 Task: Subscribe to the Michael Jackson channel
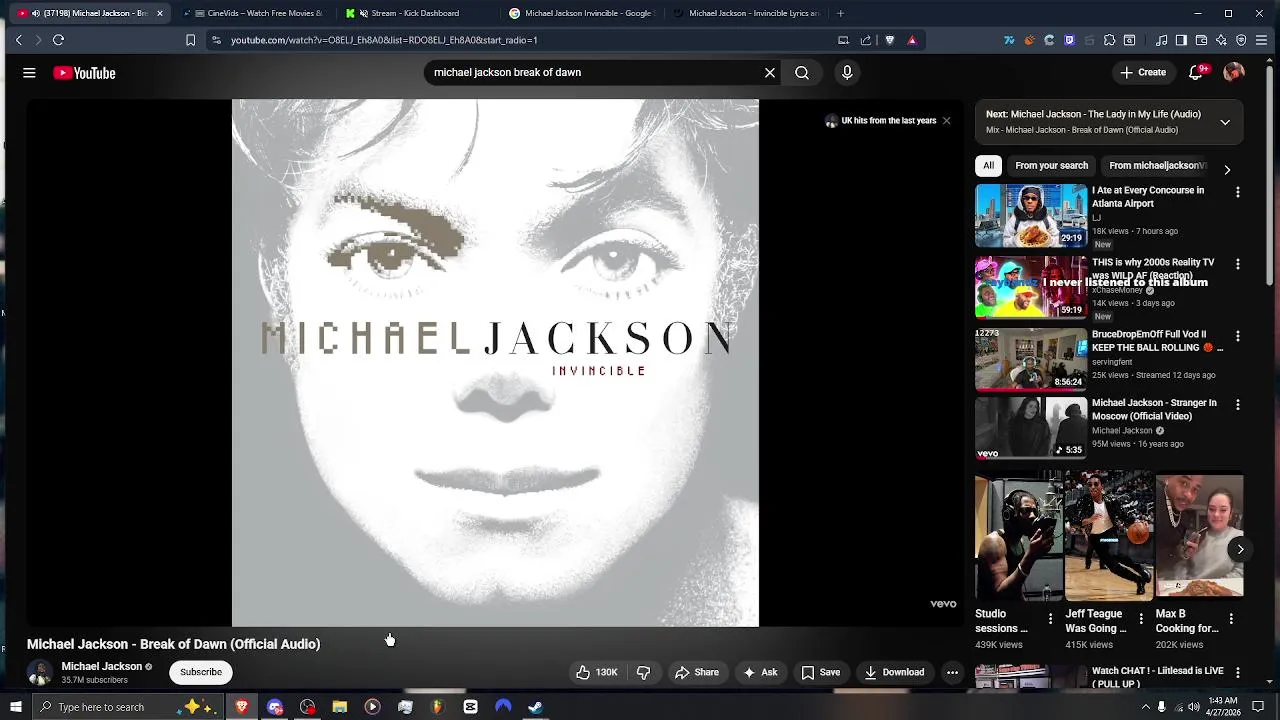click(201, 672)
